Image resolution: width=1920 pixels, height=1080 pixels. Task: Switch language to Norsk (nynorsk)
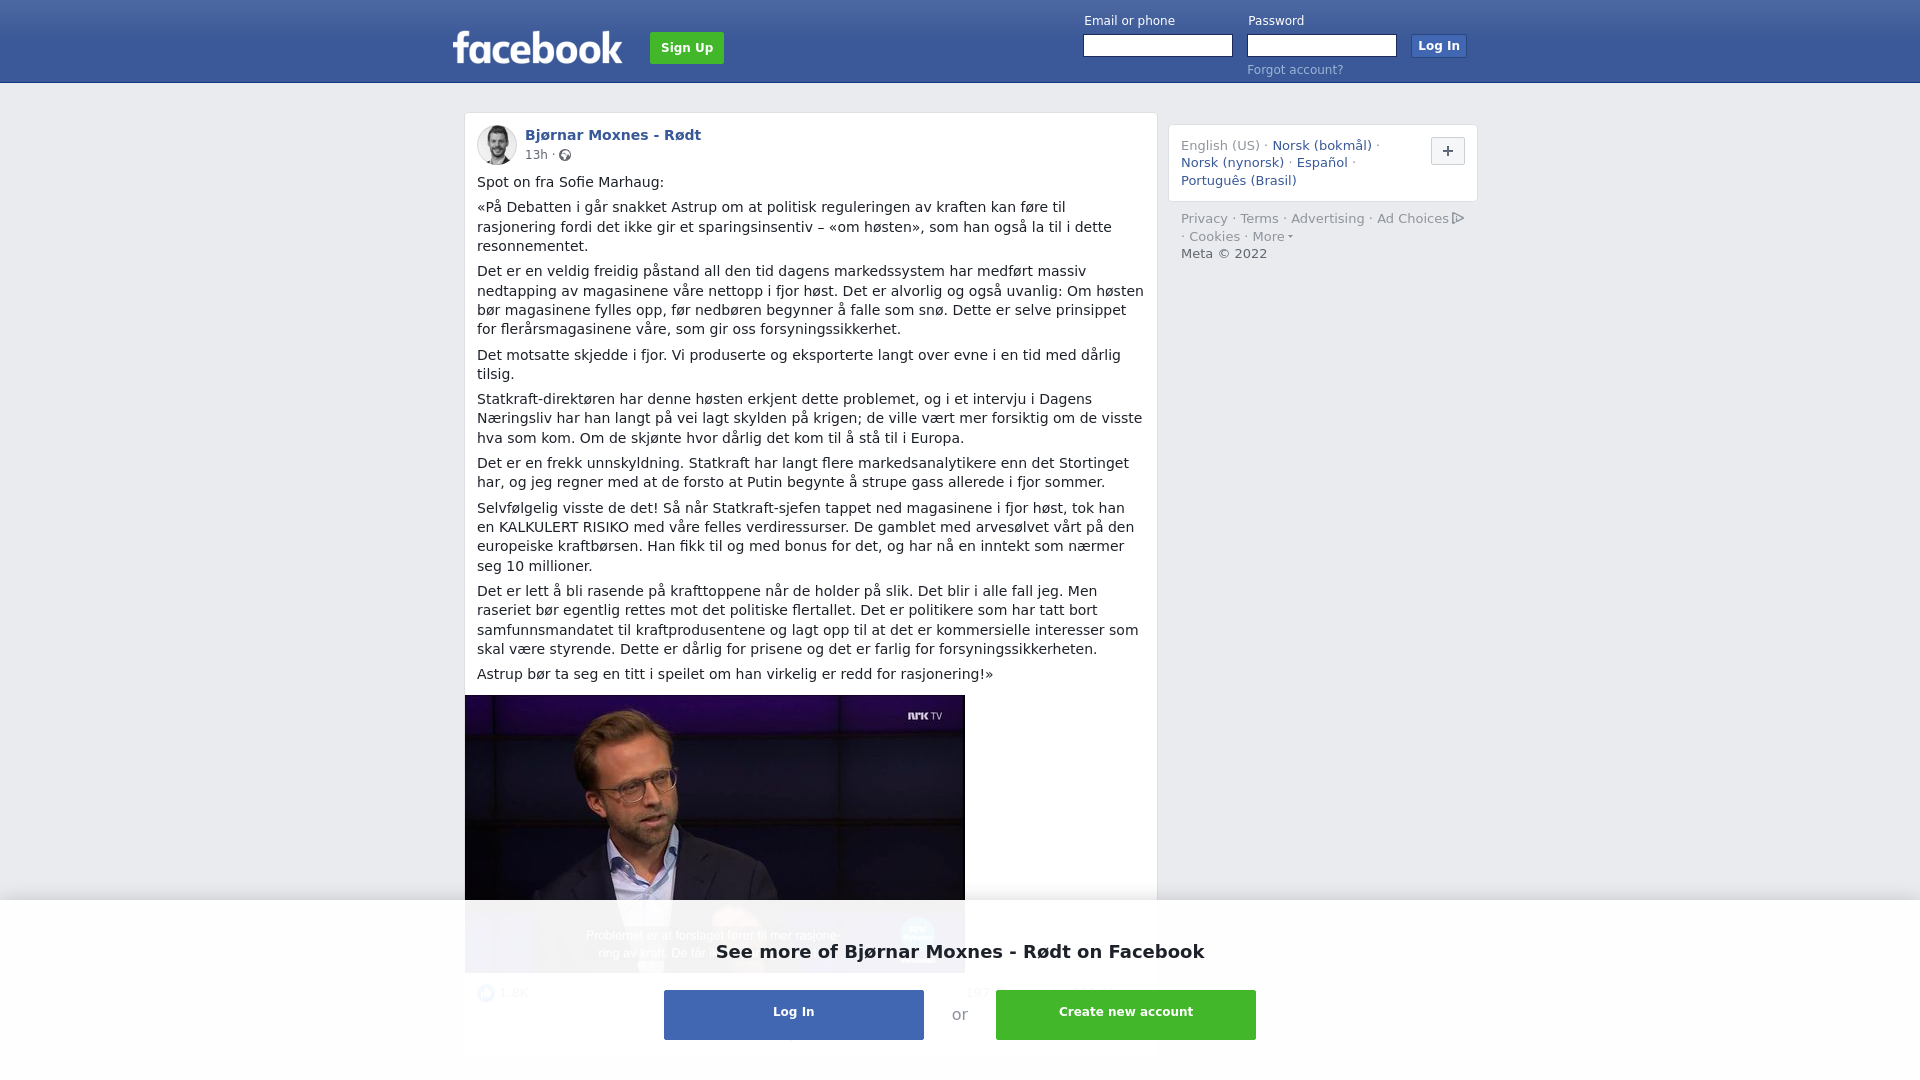(1232, 163)
